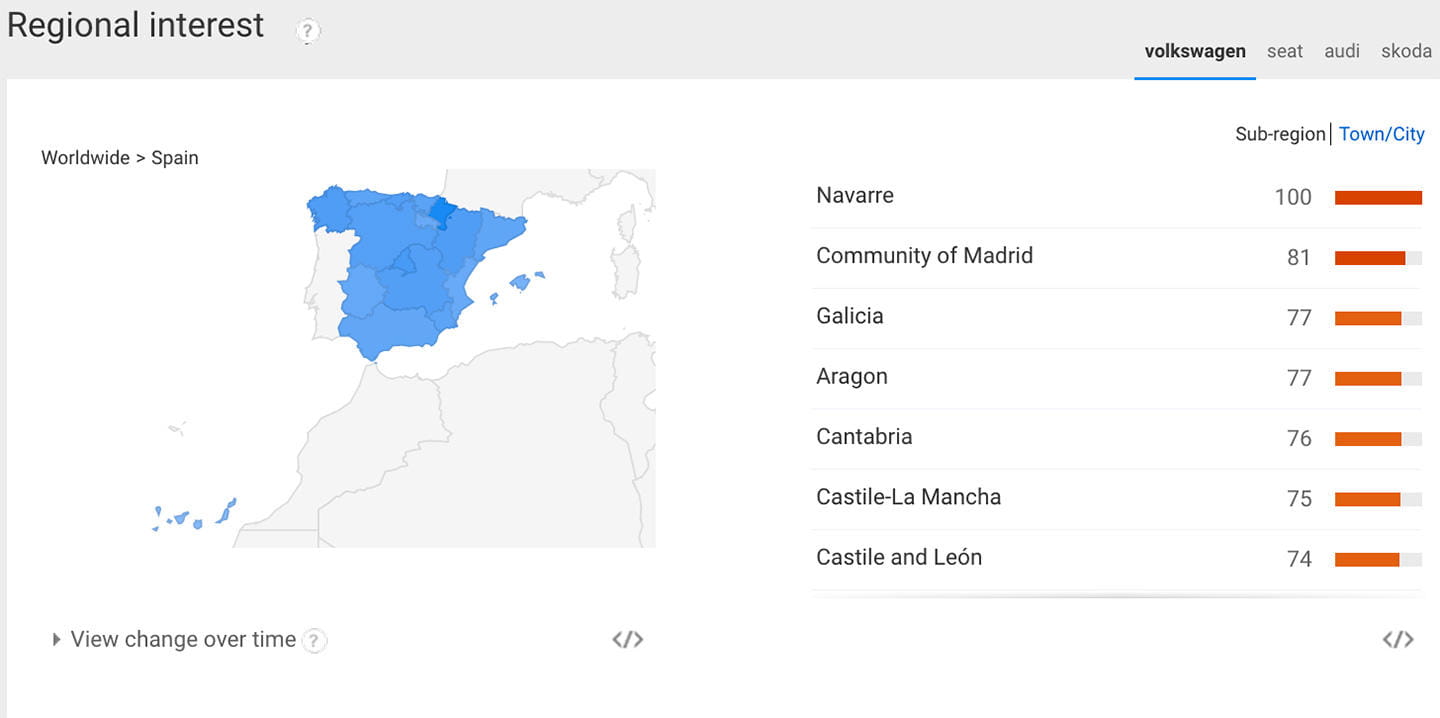Screen dimensions: 1440x718
Task: Expand View change over time
Action: (174, 640)
